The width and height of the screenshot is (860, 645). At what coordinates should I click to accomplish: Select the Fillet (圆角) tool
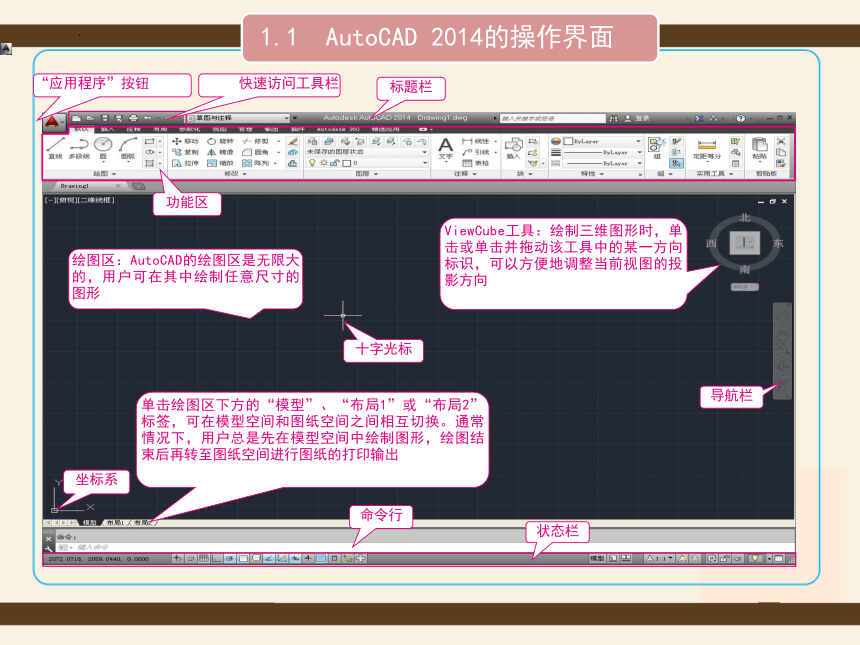(255, 152)
